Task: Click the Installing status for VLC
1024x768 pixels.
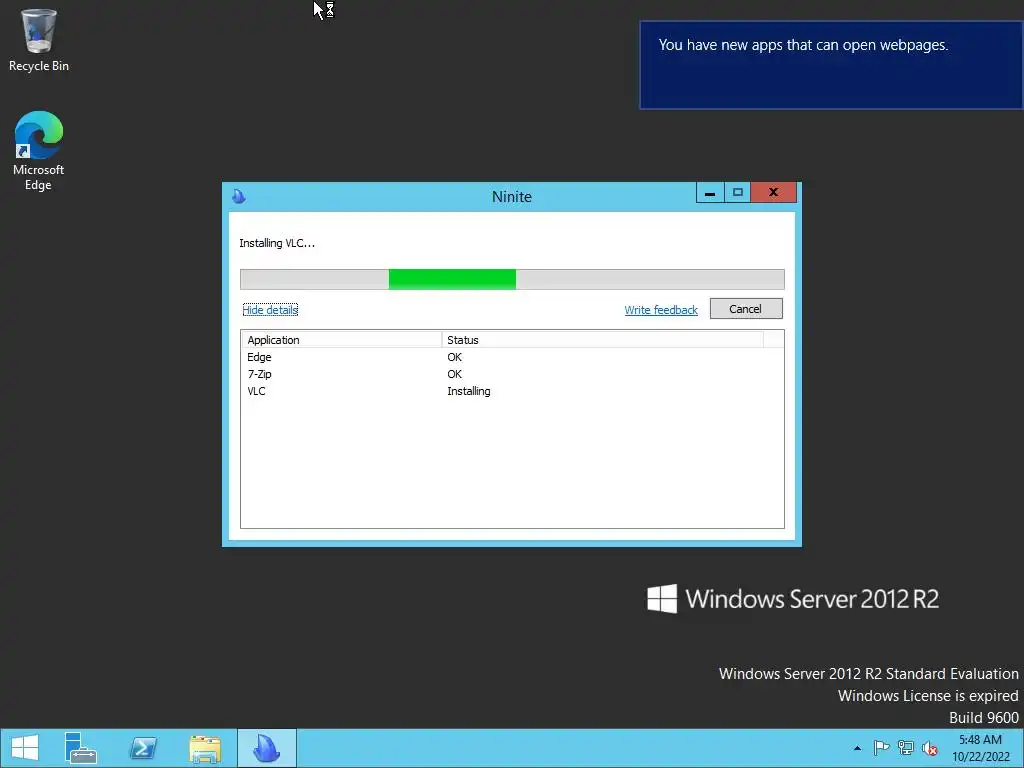Action: [469, 391]
